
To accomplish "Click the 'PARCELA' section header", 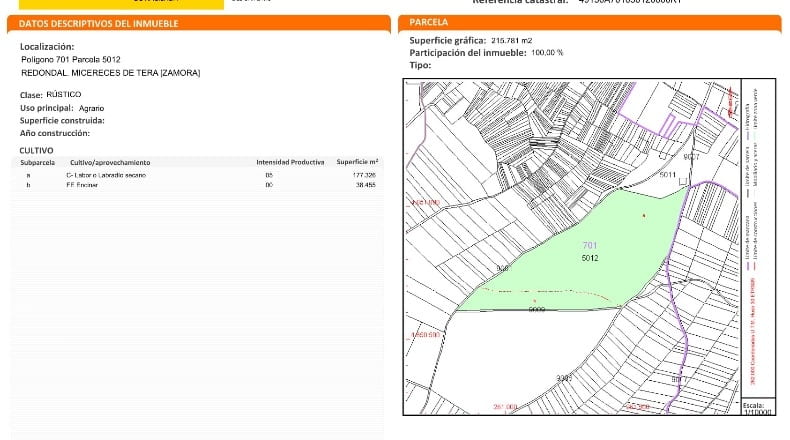I will (x=428, y=22).
